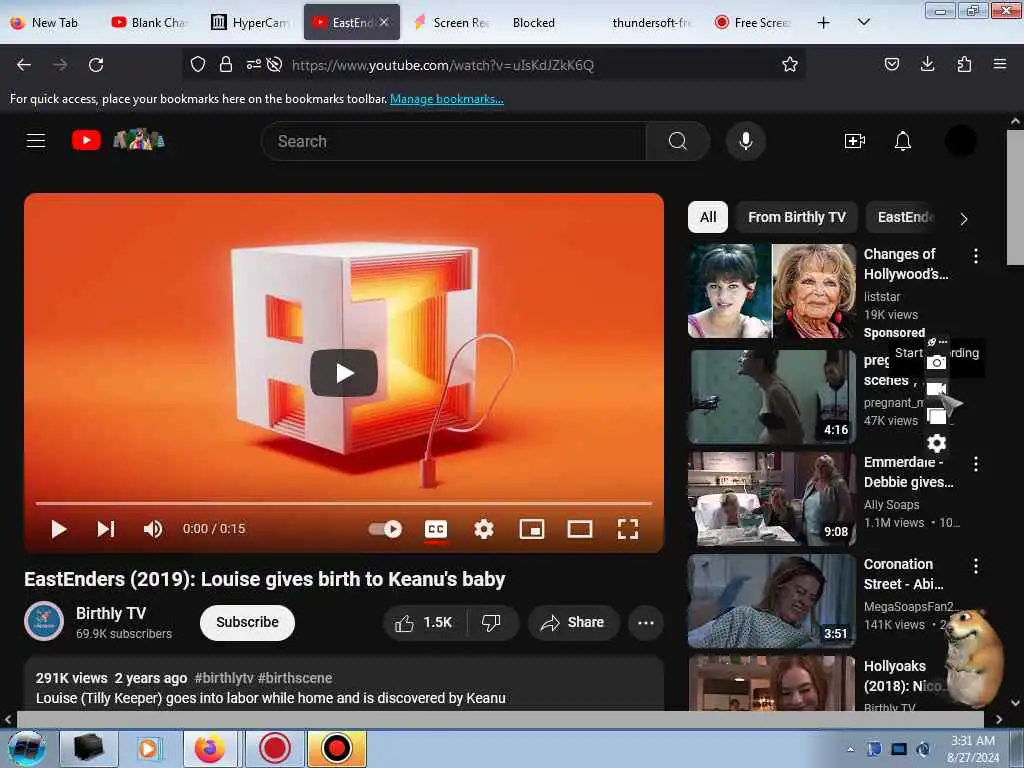Click the #birthlytv hashtag
This screenshot has height=768, width=1024.
tap(224, 678)
